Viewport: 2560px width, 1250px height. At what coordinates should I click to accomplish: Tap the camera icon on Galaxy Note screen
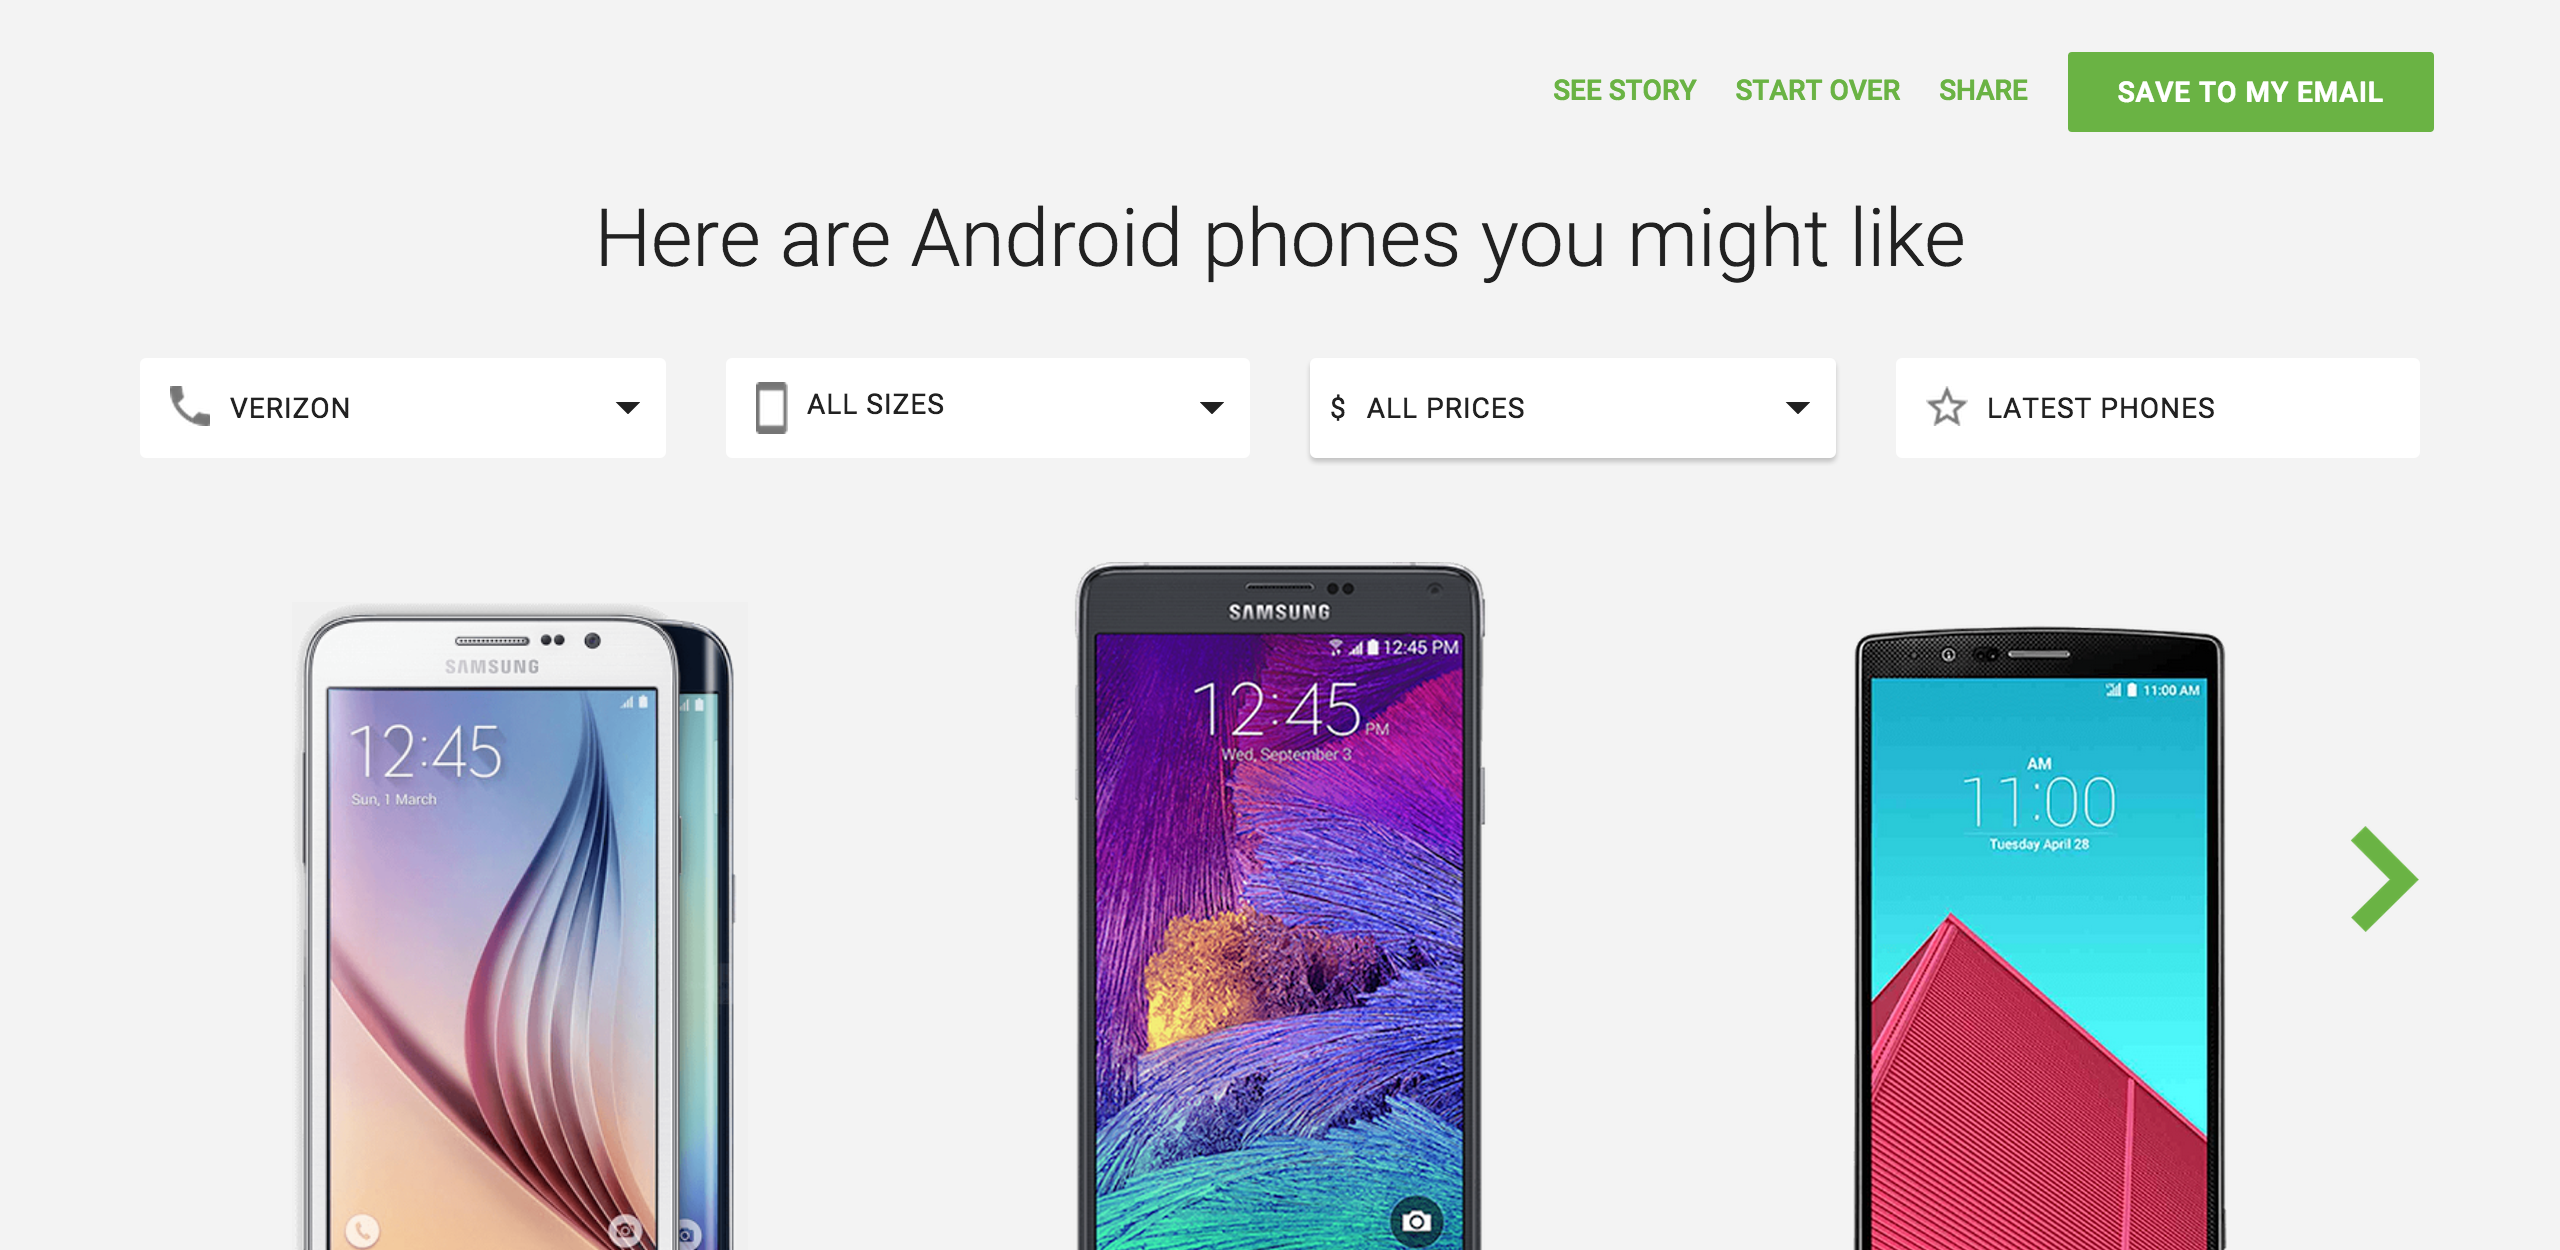point(1416,1221)
